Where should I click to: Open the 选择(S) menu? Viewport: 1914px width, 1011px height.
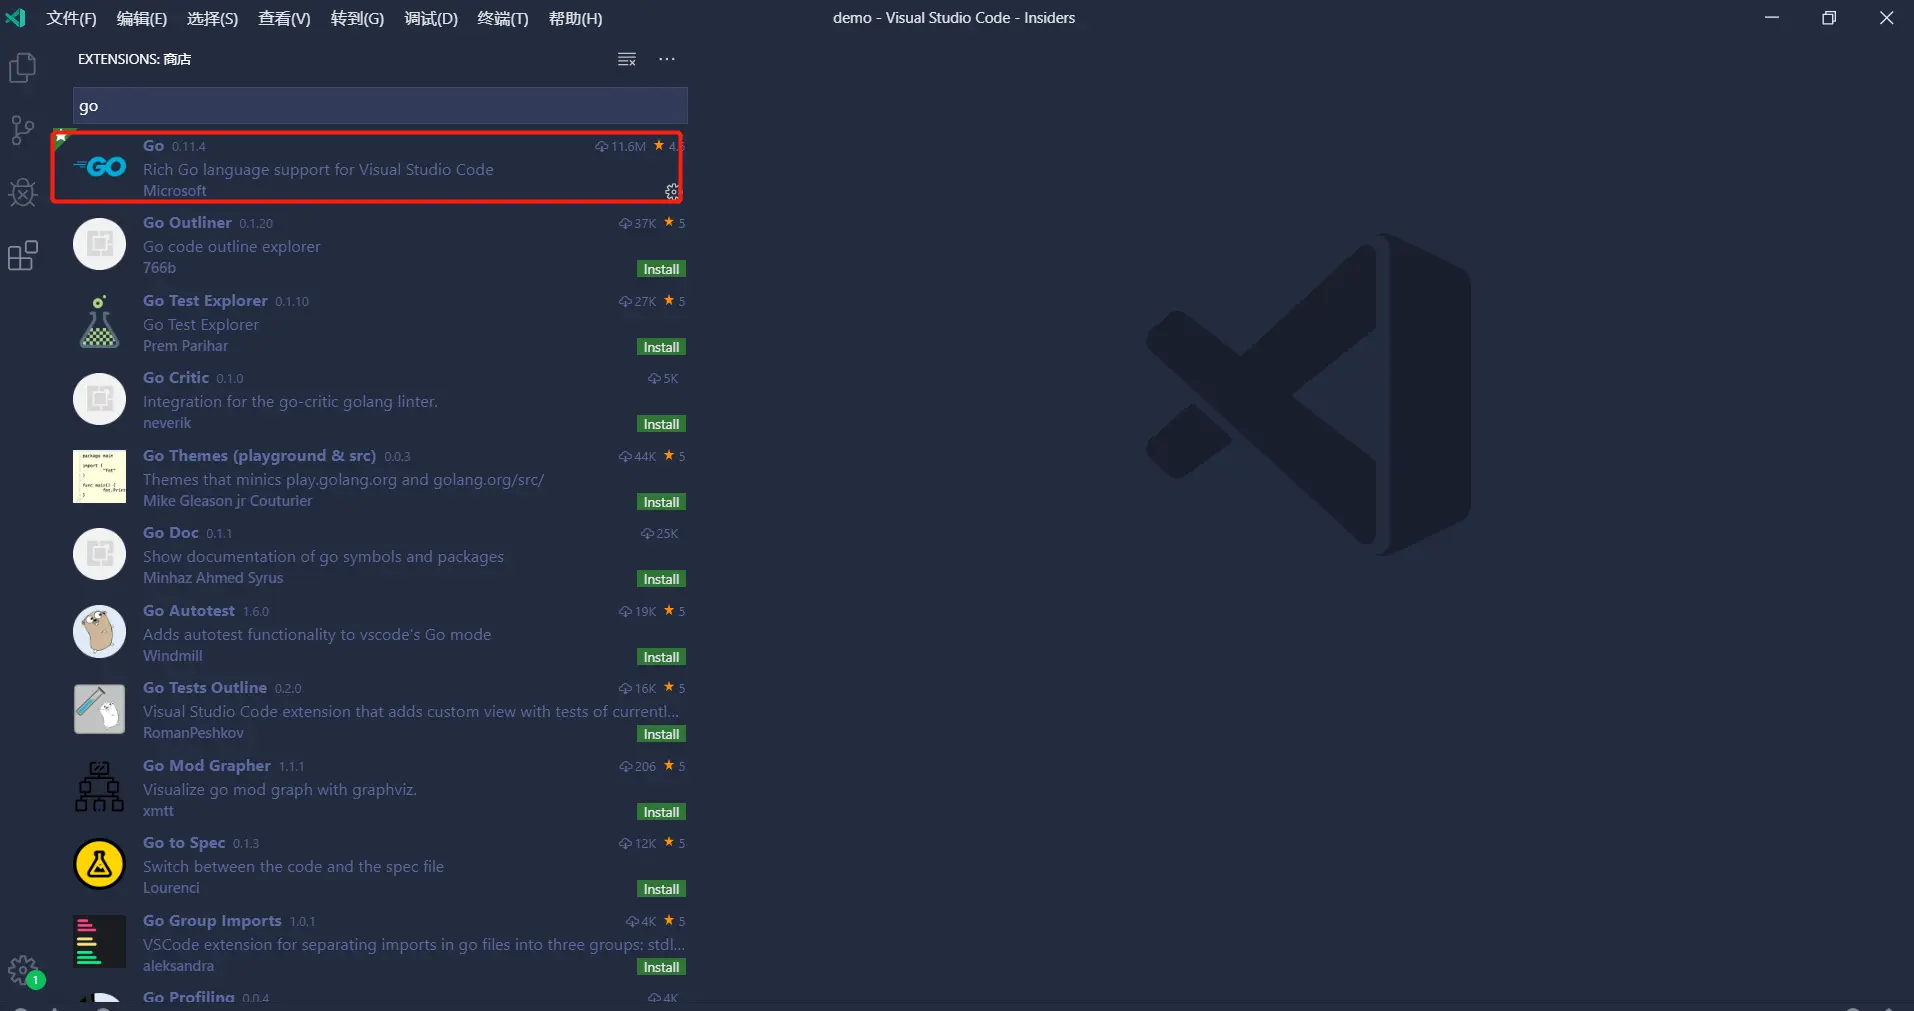click(x=213, y=19)
